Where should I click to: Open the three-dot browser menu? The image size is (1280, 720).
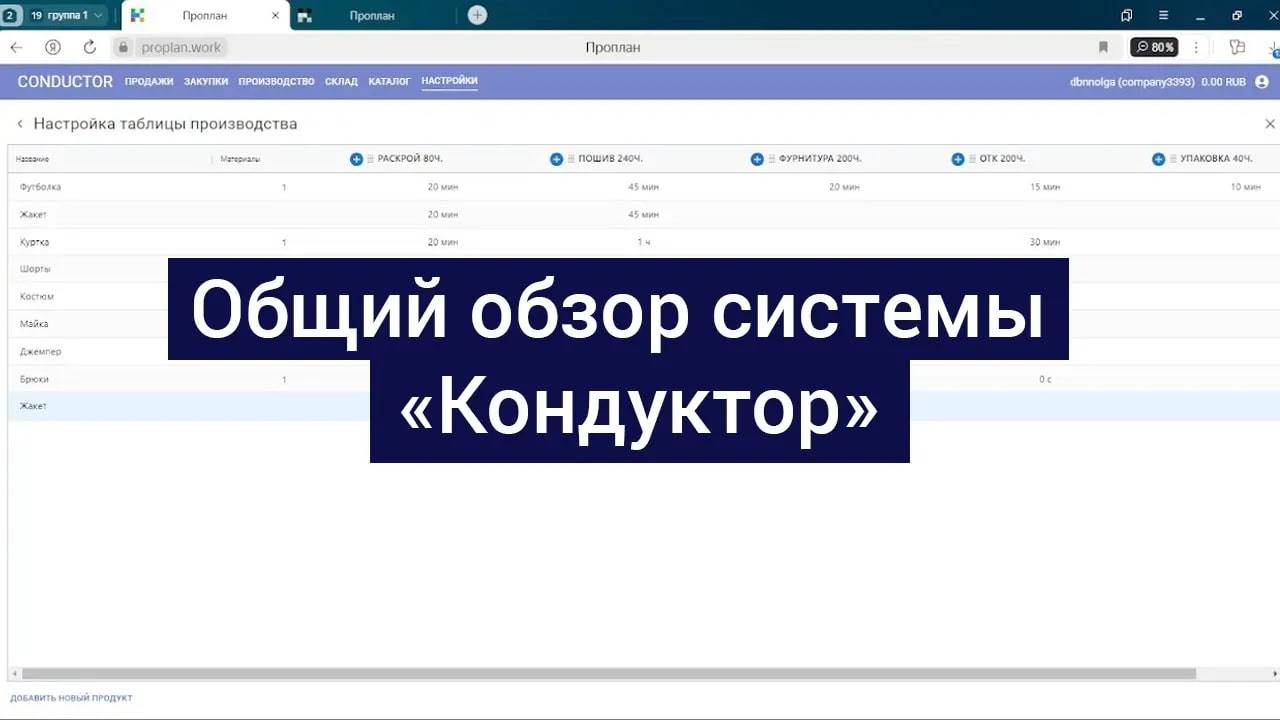pyautogui.click(x=1196, y=47)
